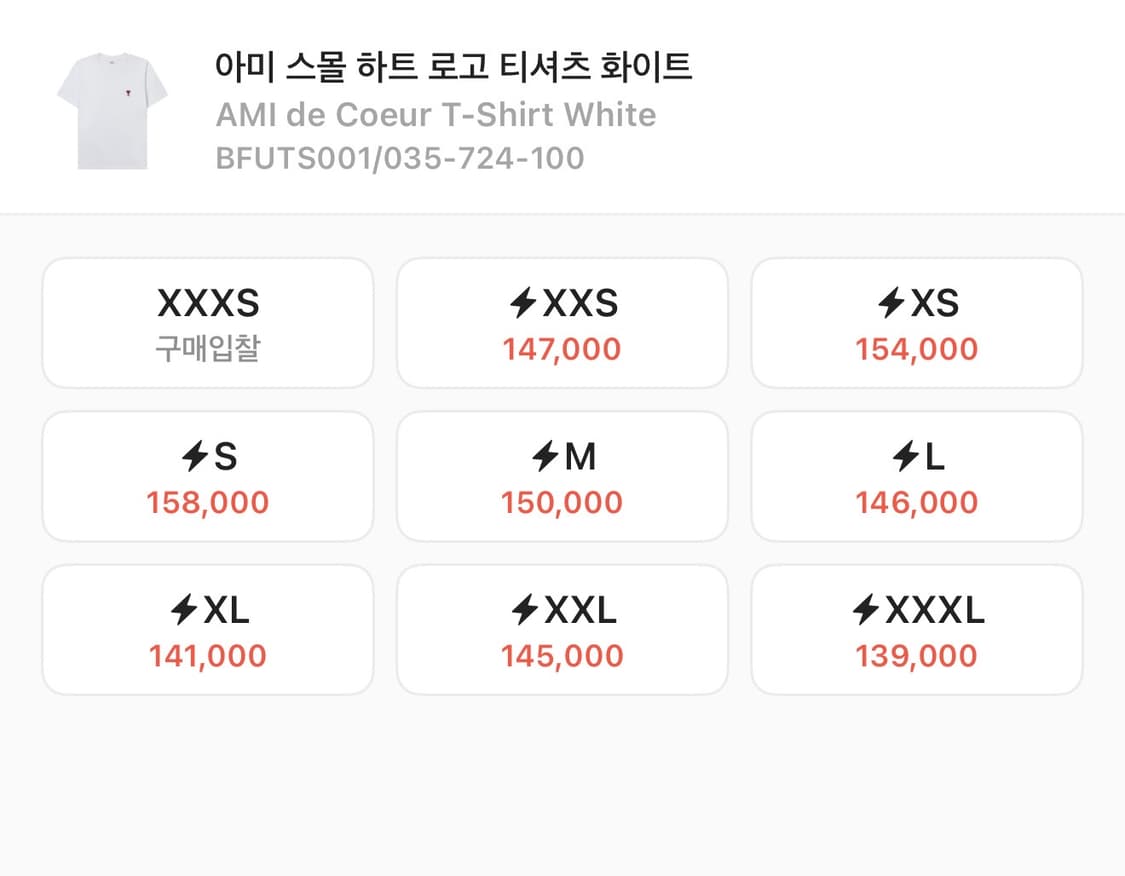Pick size S priced 158,000

tap(207, 476)
